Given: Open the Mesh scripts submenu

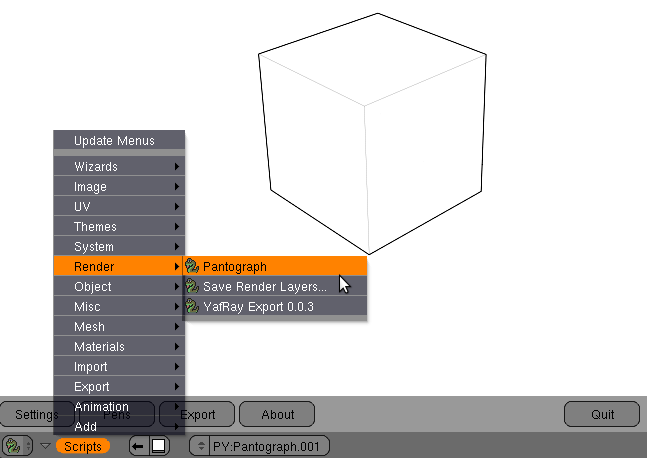Looking at the screenshot, I should pyautogui.click(x=119, y=326).
